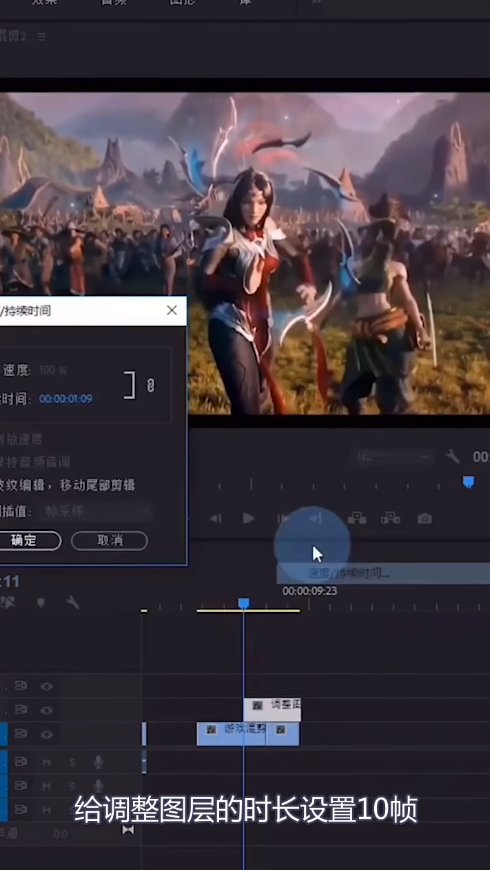Viewport: 490px width, 870px height.
Task: Click the program monitor video preview frame
Action: click(245, 253)
